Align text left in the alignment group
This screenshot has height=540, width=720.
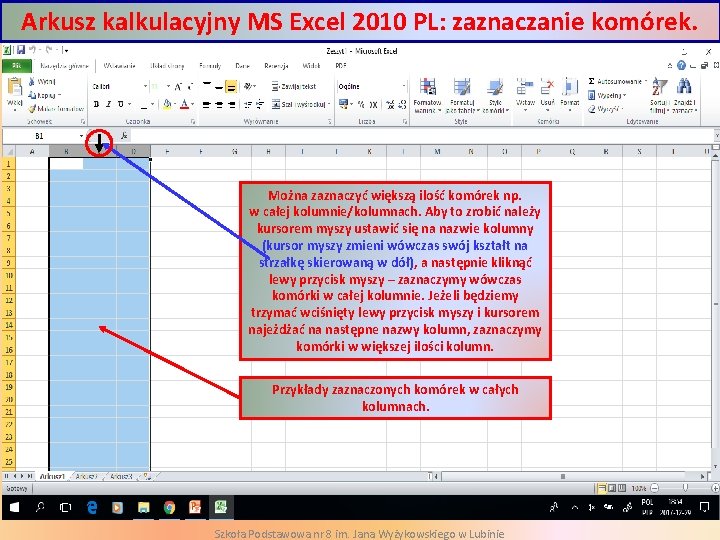tap(207, 105)
